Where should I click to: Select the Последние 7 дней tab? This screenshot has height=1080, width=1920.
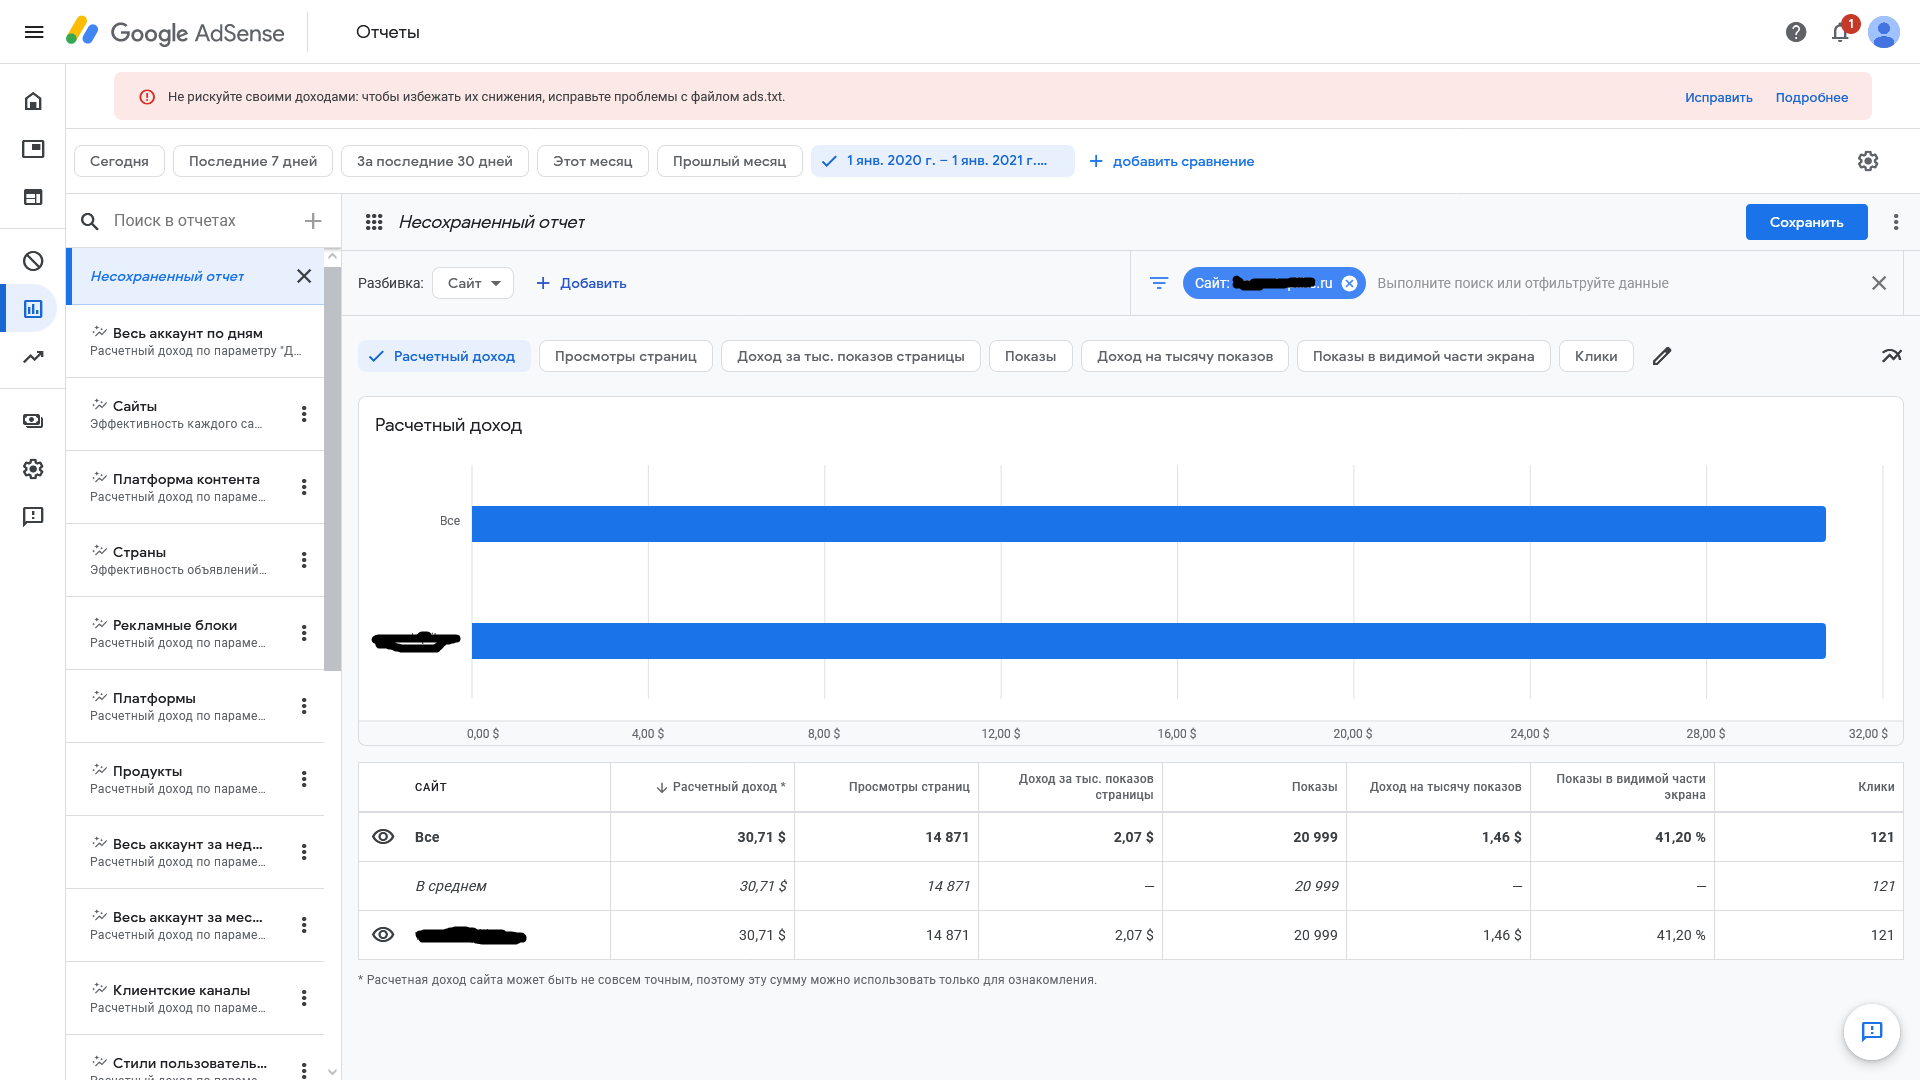point(253,161)
